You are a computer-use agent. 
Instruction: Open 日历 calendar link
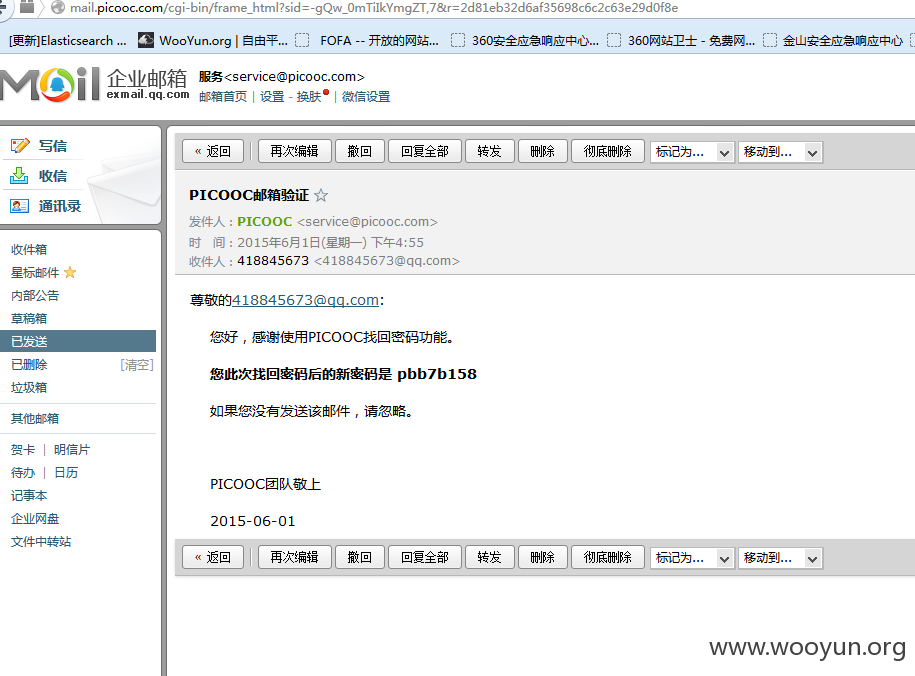point(66,472)
